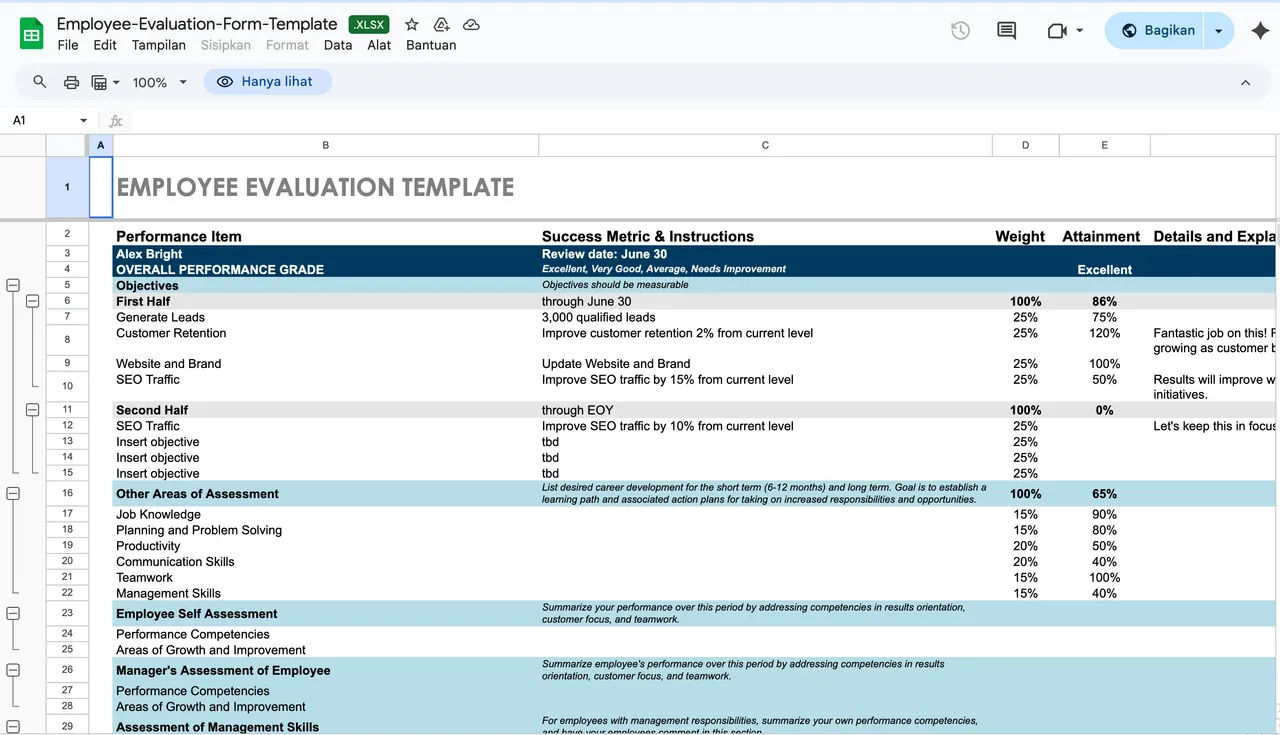Screen dimensions: 1280x735
Task: Click the 3,000 qualified leads cell
Action: (765, 317)
